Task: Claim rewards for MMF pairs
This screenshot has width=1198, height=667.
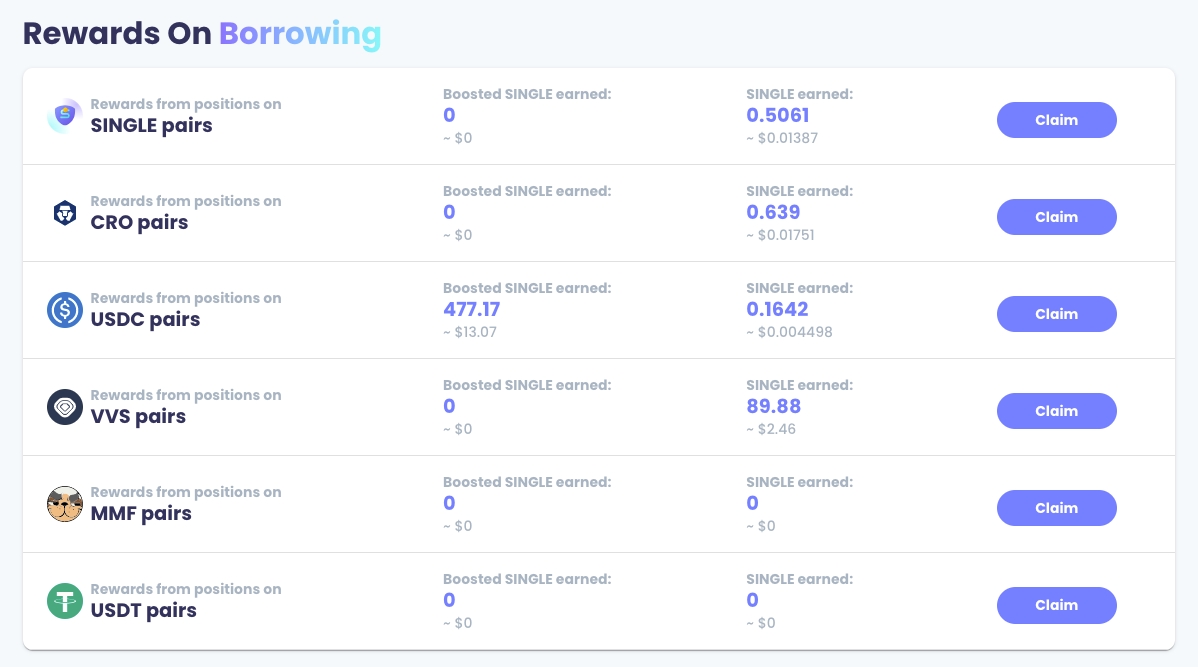Action: 1056,508
